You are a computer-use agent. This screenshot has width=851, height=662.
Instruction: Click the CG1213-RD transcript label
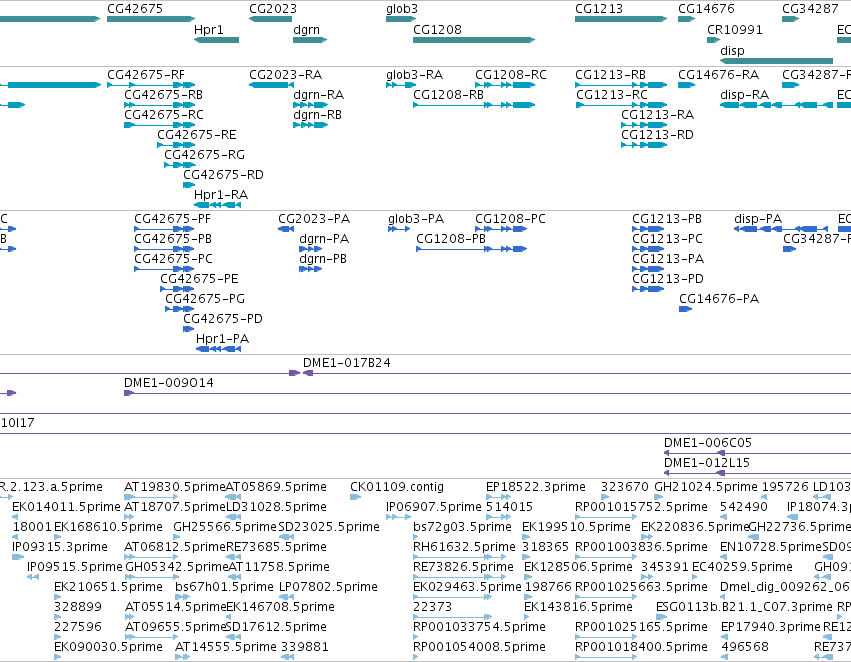pyautogui.click(x=657, y=135)
